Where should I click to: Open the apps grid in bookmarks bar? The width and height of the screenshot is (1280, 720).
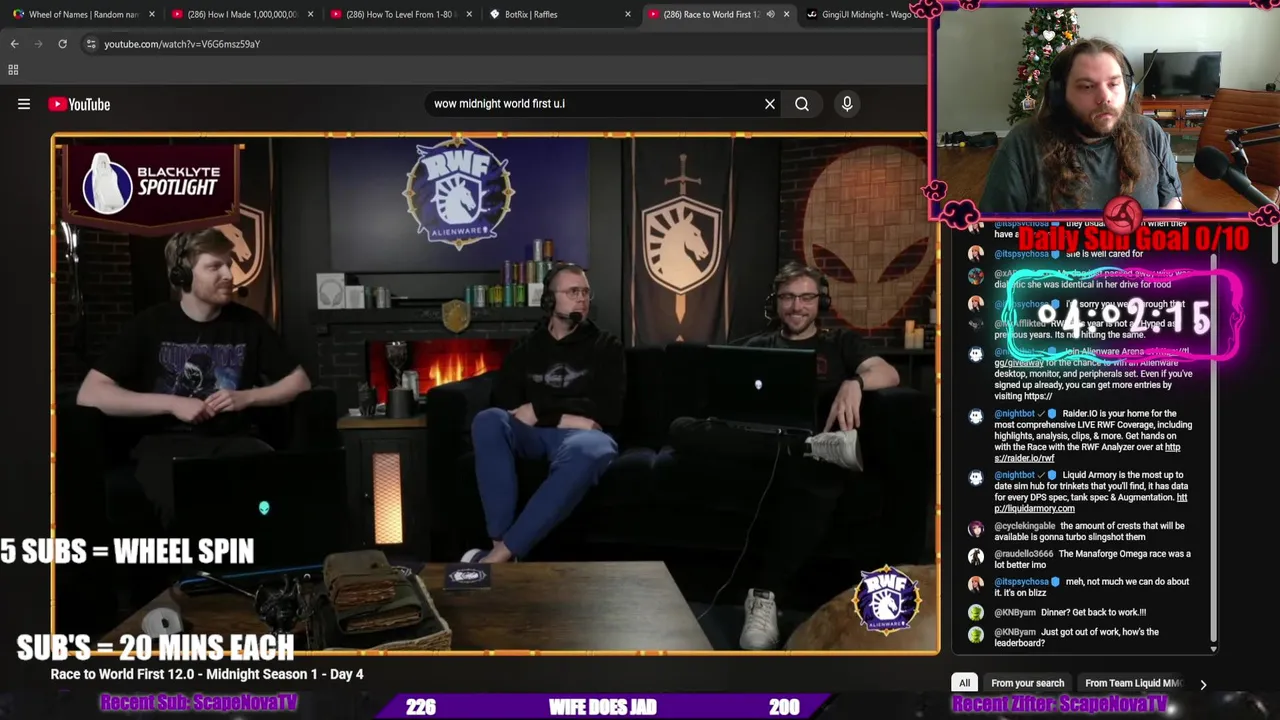tap(13, 70)
